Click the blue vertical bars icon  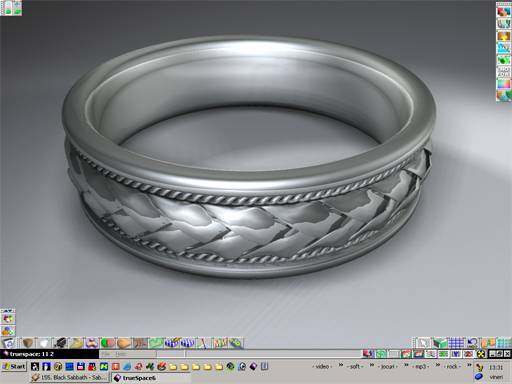(x=456, y=354)
